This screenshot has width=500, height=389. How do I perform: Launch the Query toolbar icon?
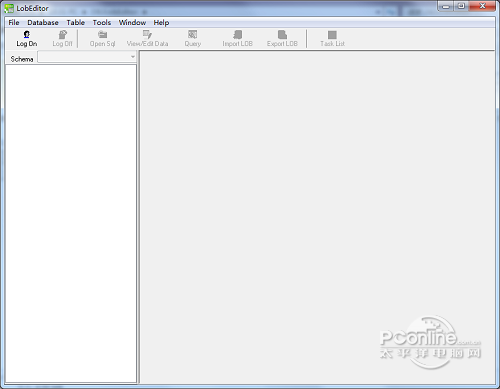[192, 34]
